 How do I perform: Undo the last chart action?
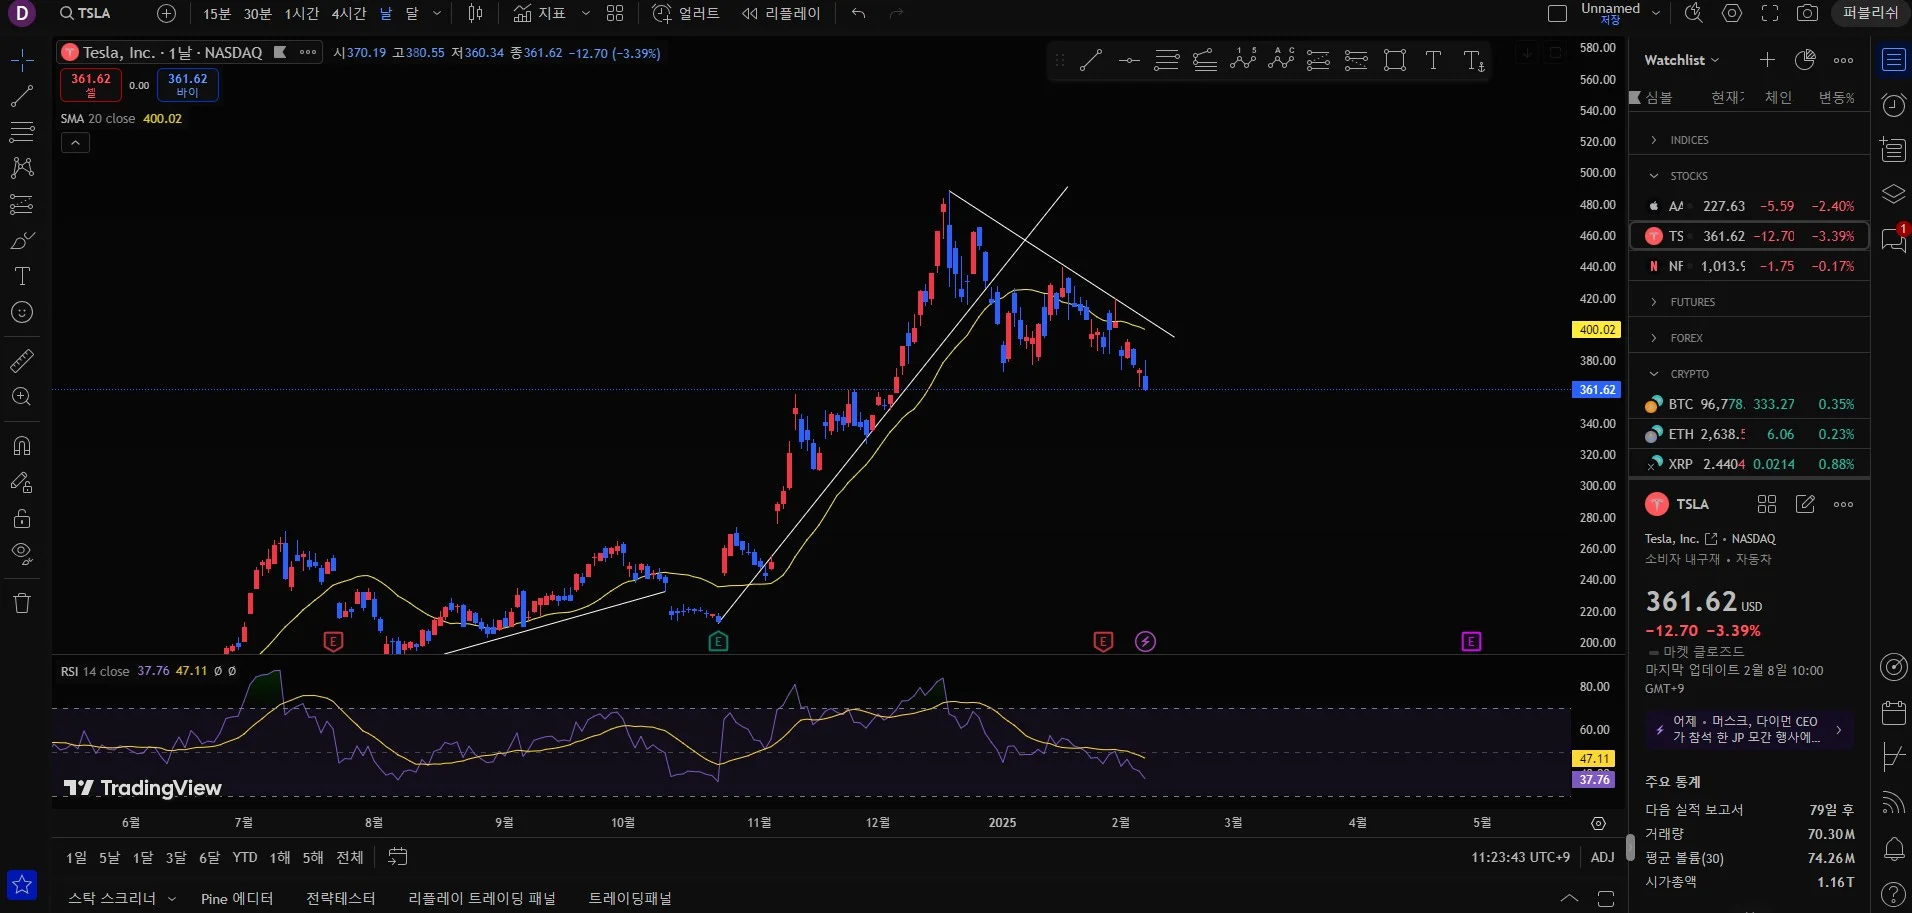(x=858, y=13)
